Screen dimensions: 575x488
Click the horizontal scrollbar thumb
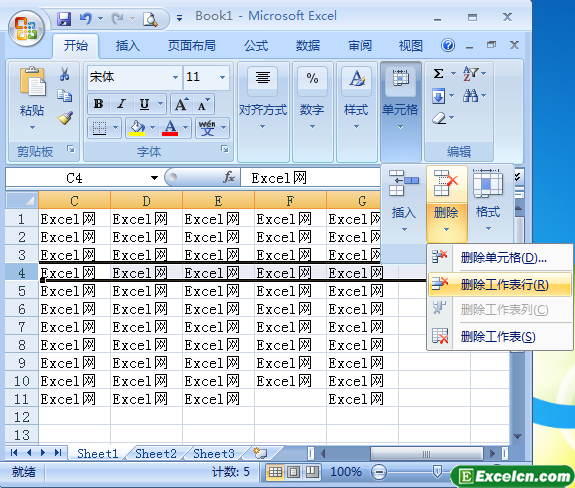click(x=426, y=454)
